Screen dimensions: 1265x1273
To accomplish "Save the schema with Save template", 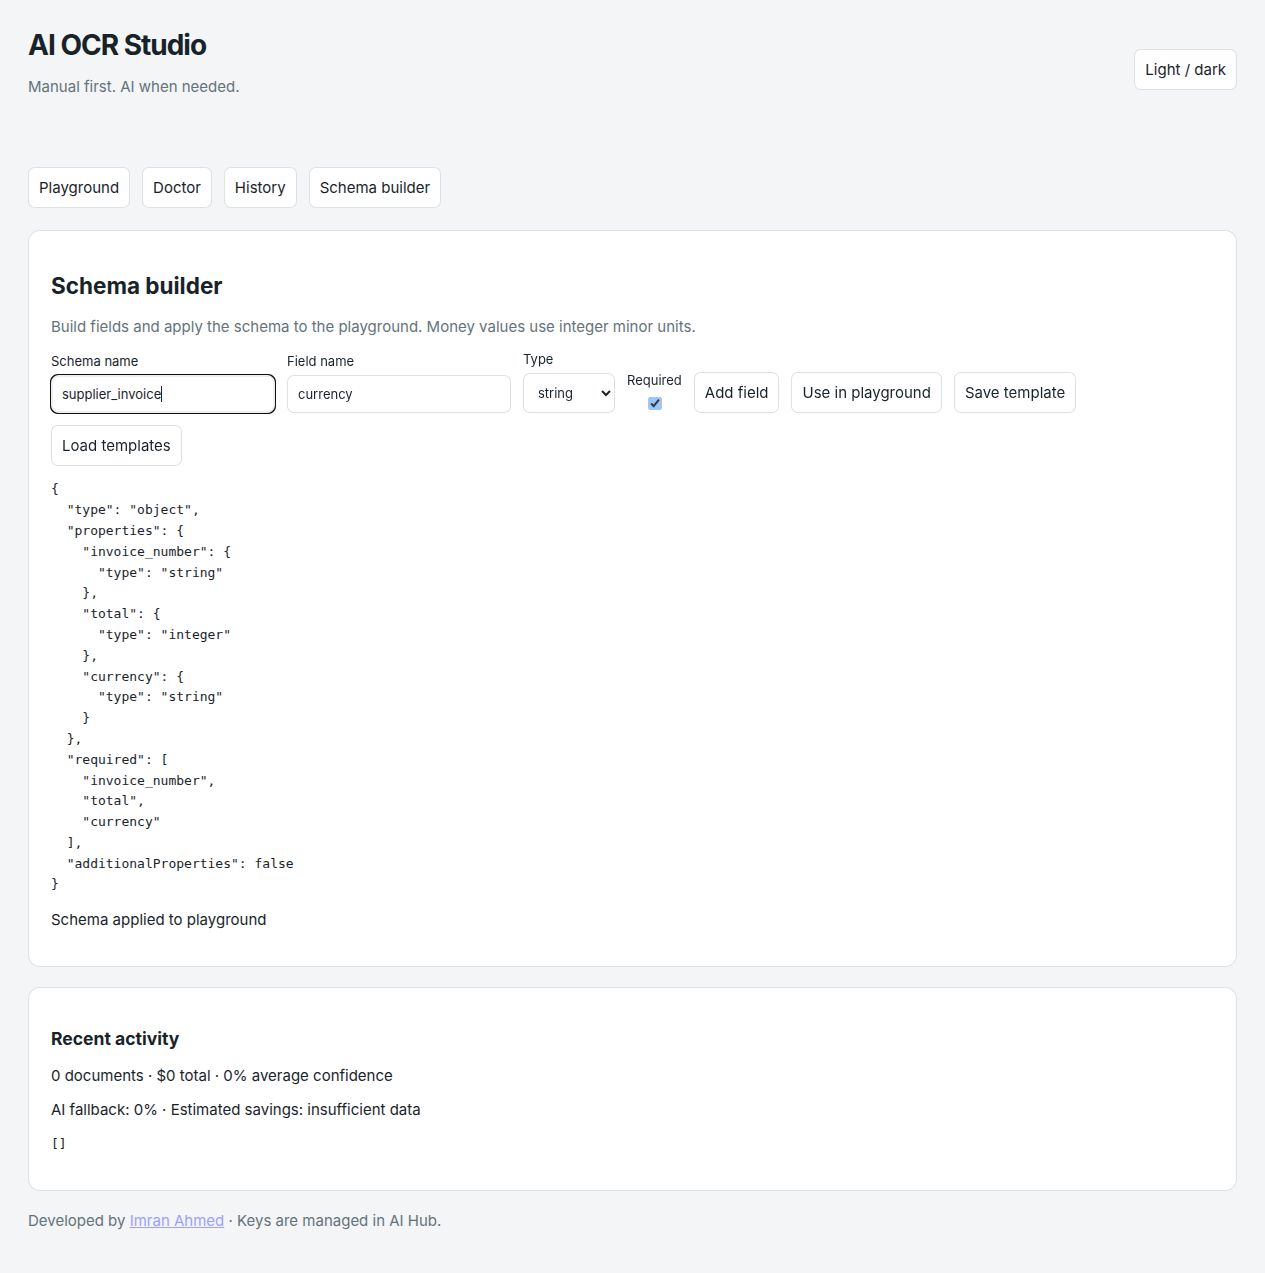I will (1015, 393).
